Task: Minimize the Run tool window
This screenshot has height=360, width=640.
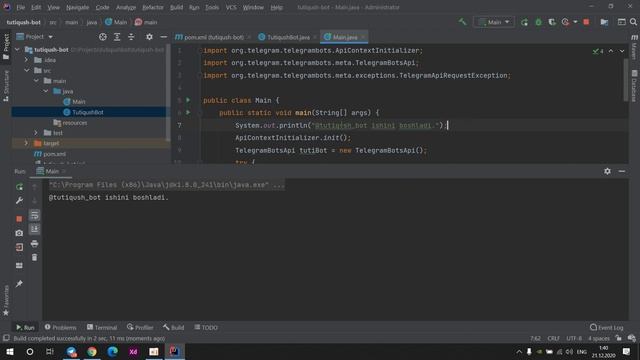Action: point(622,171)
